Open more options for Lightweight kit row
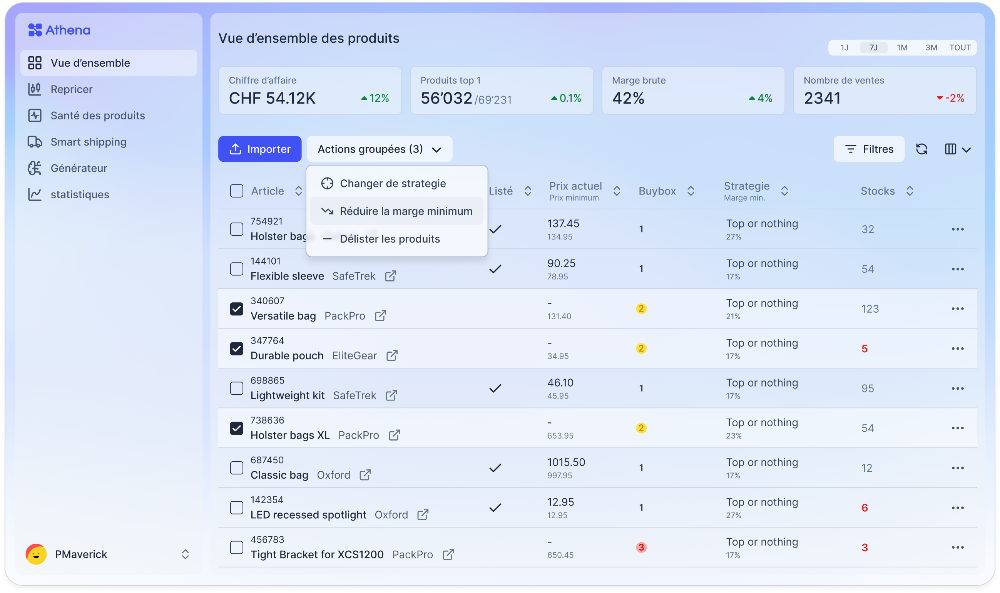Screen dimensions: 1000x593 (957, 388)
